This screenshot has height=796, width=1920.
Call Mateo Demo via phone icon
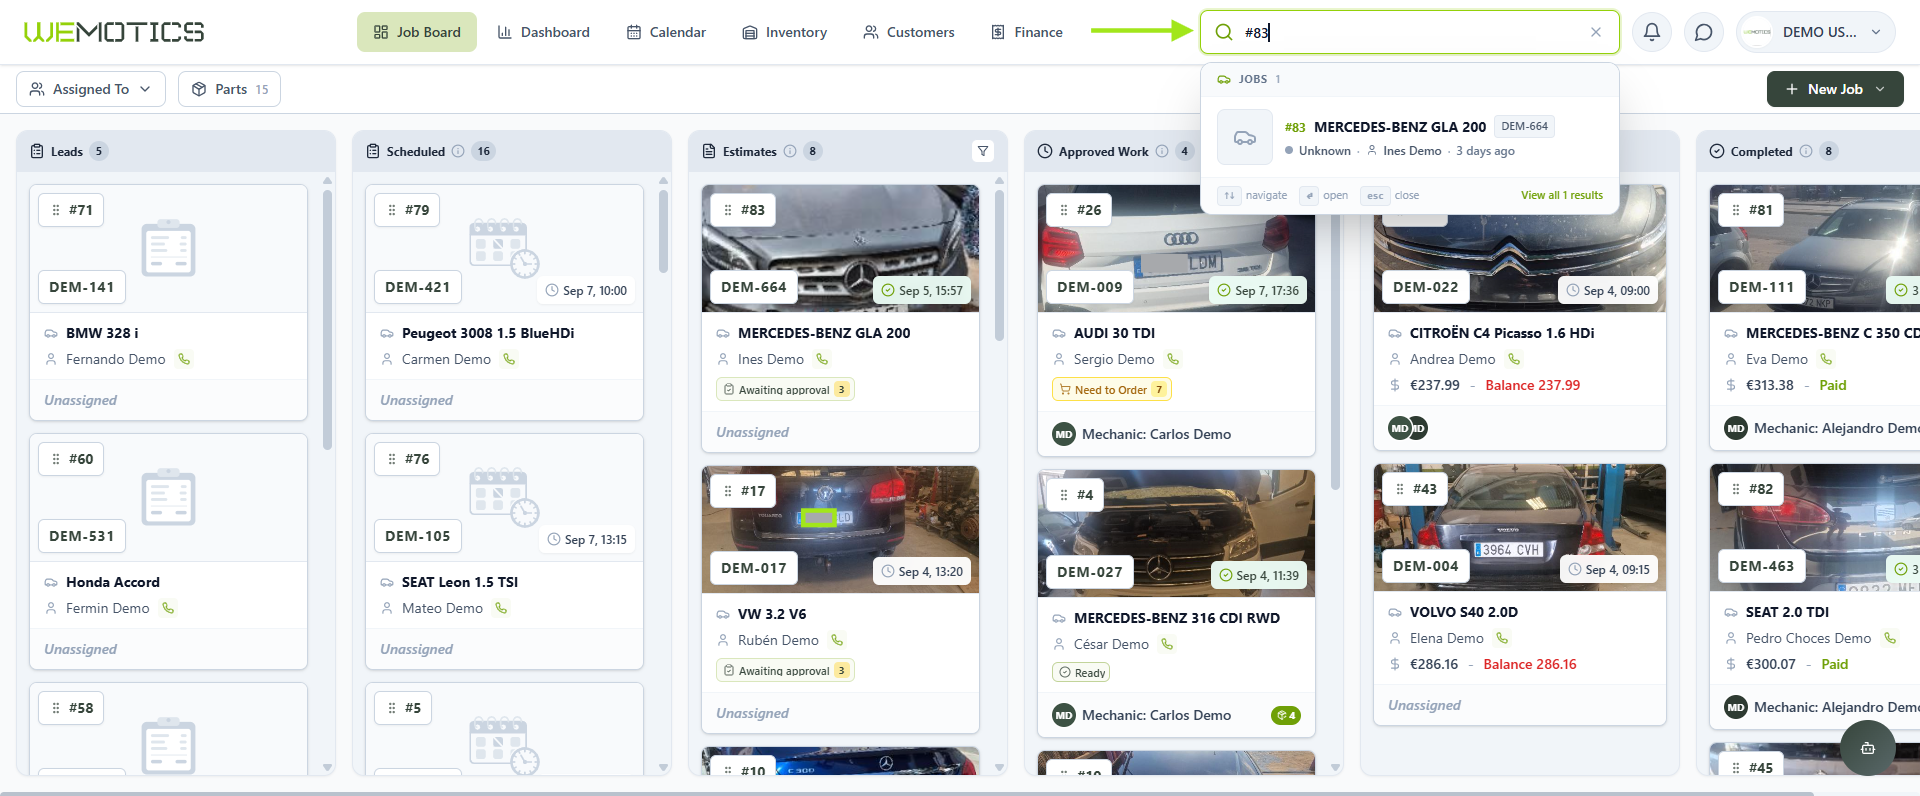[x=501, y=608]
